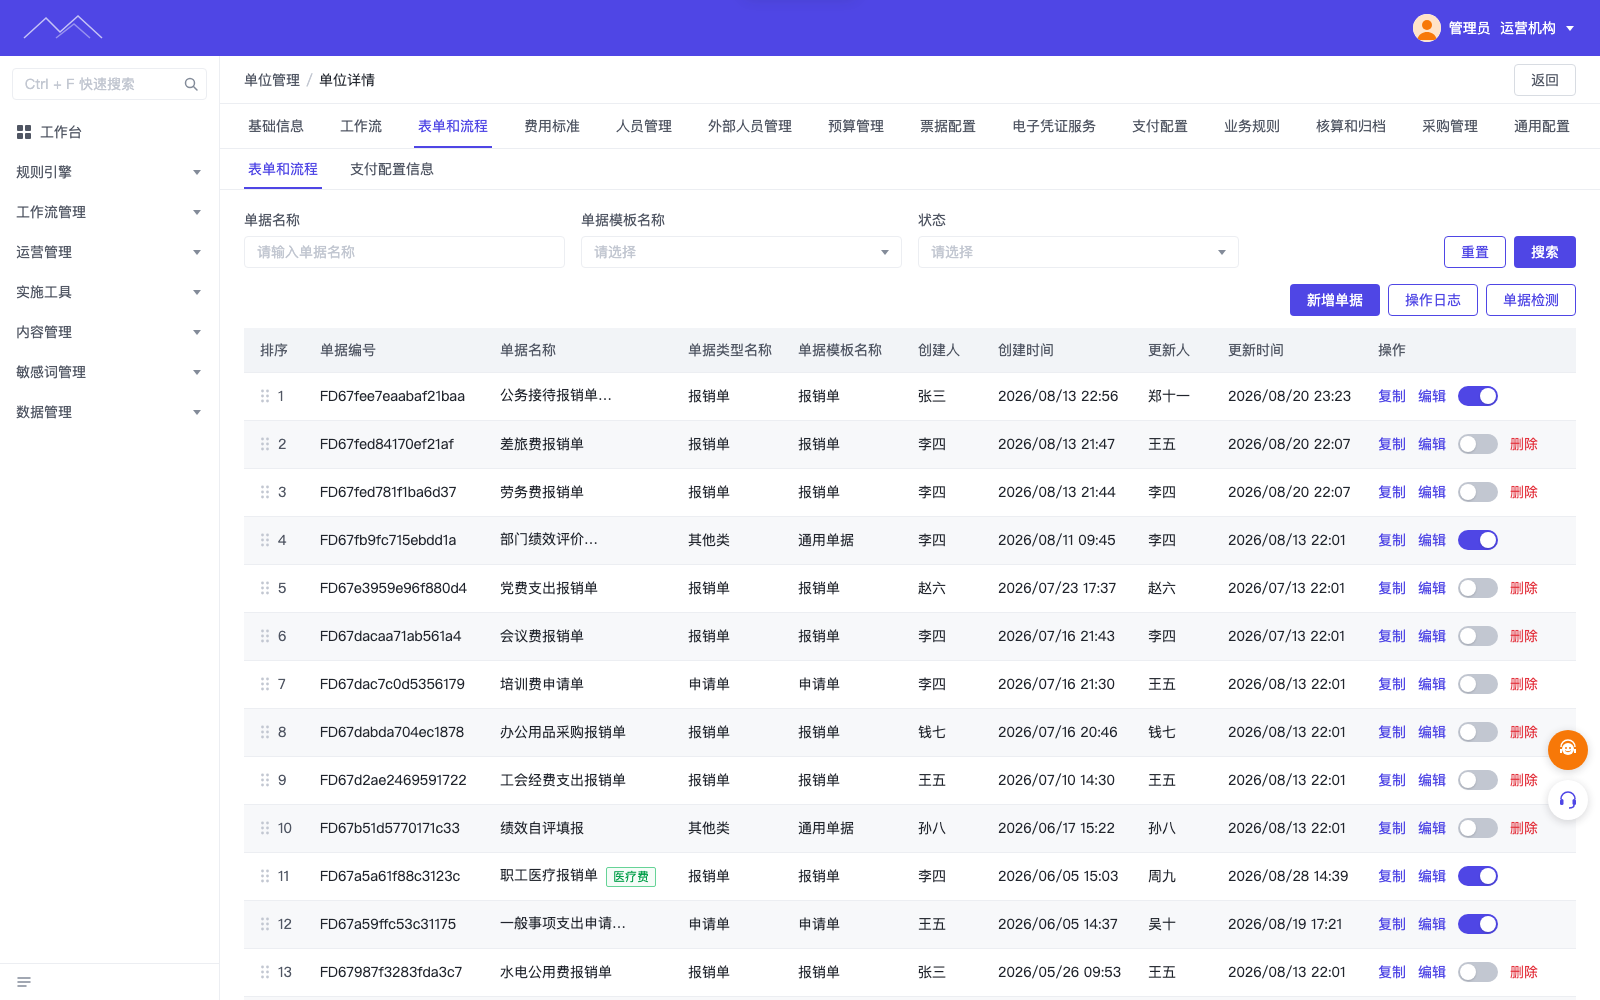Enable the 党费支出报销单 toggle
This screenshot has width=1600, height=1000.
point(1477,588)
